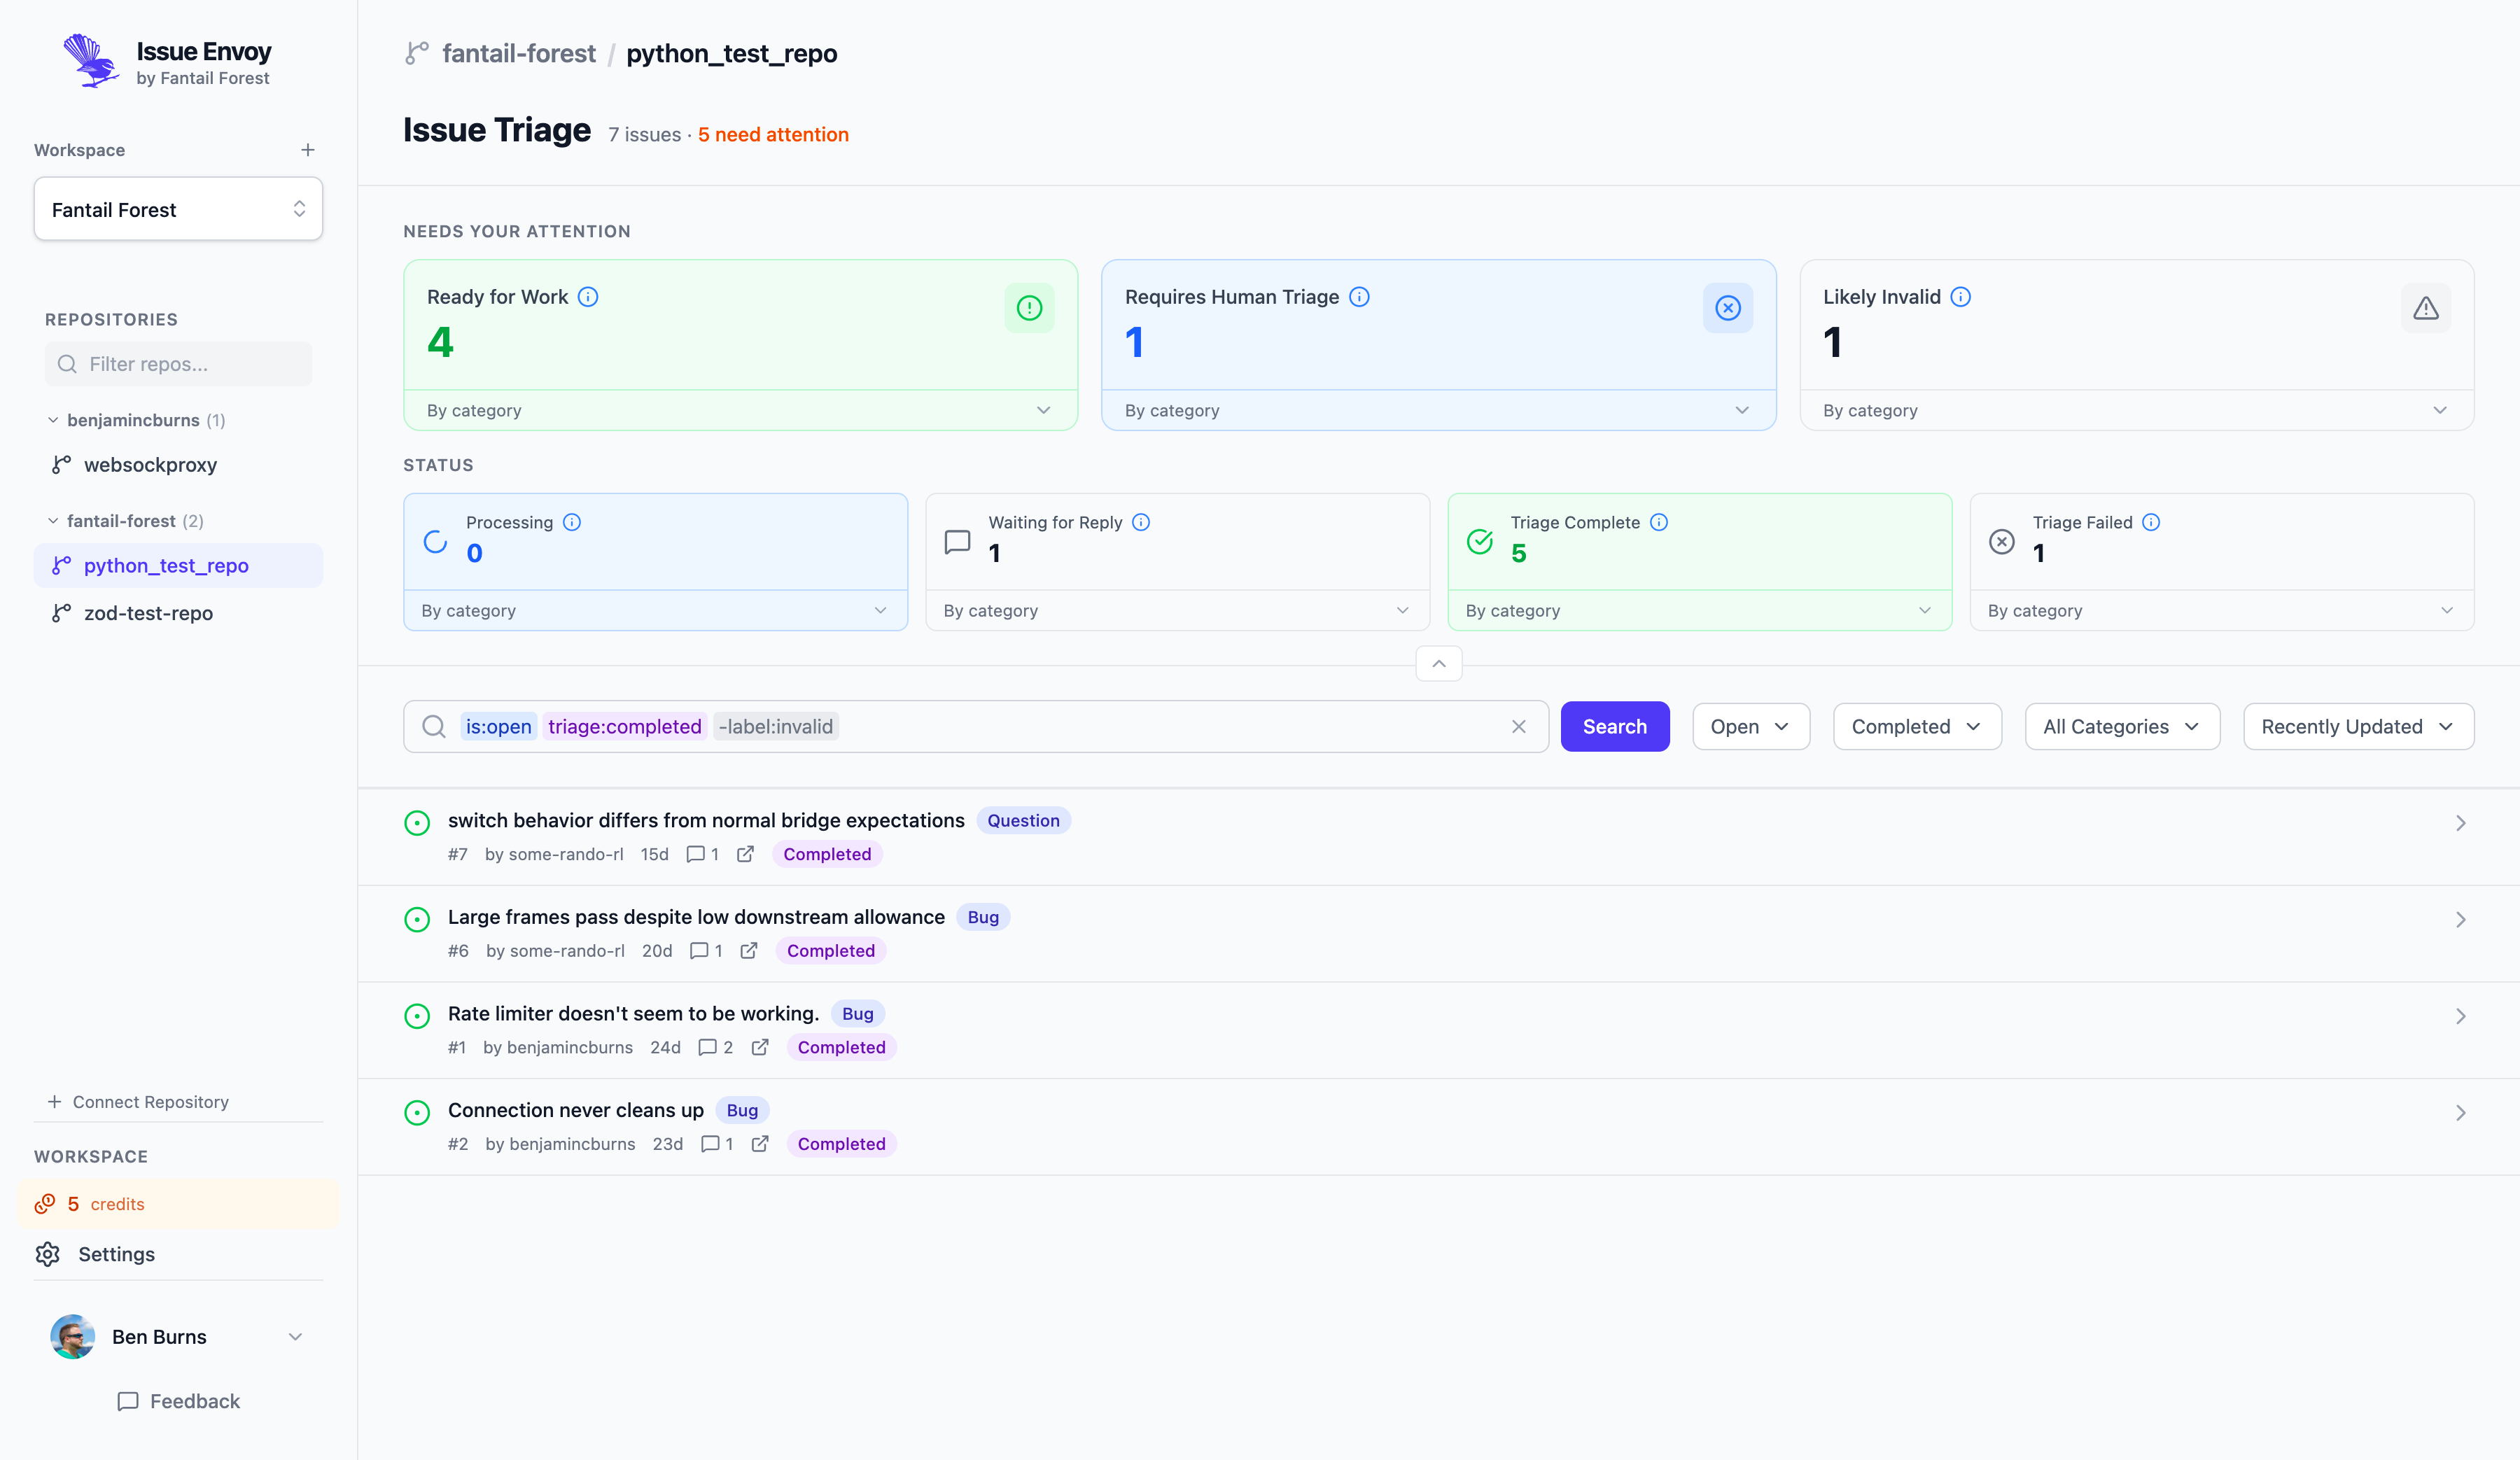Show info for Processing status
This screenshot has height=1460, width=2520.
pyautogui.click(x=572, y=522)
